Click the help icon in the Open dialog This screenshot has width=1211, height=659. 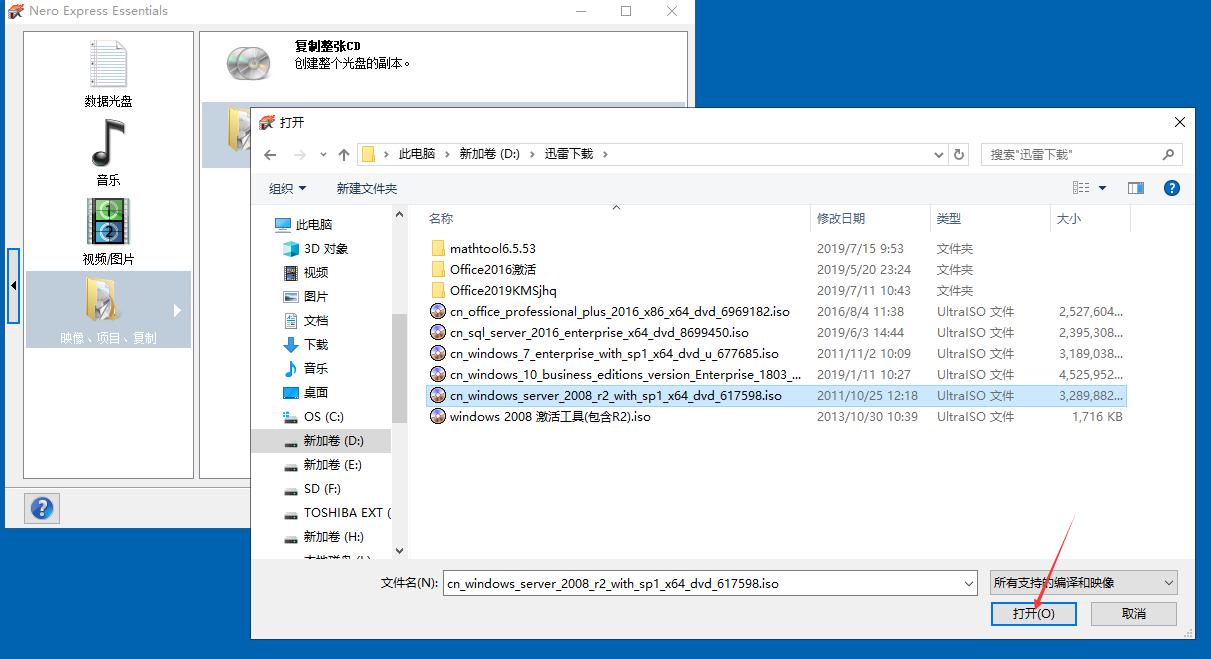click(1172, 188)
